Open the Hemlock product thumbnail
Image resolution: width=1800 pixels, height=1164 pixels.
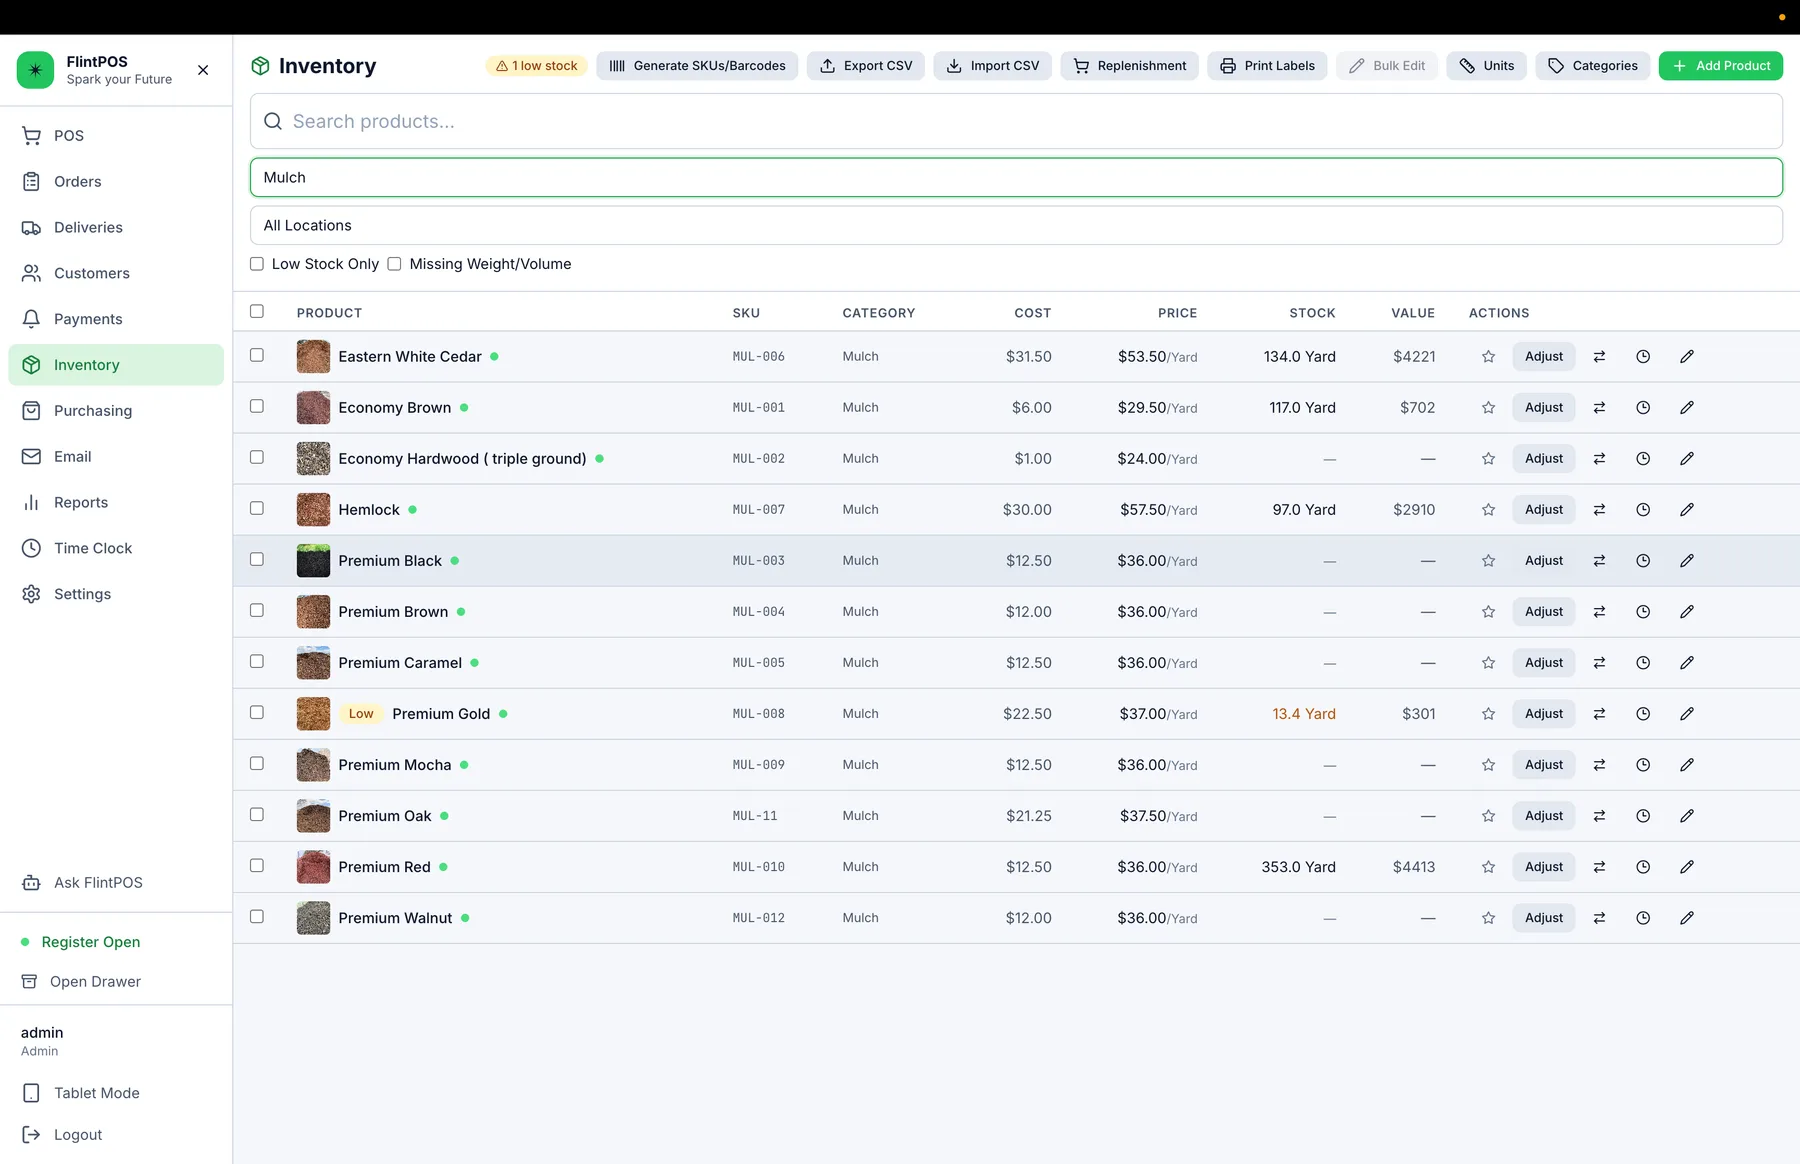[x=313, y=510]
